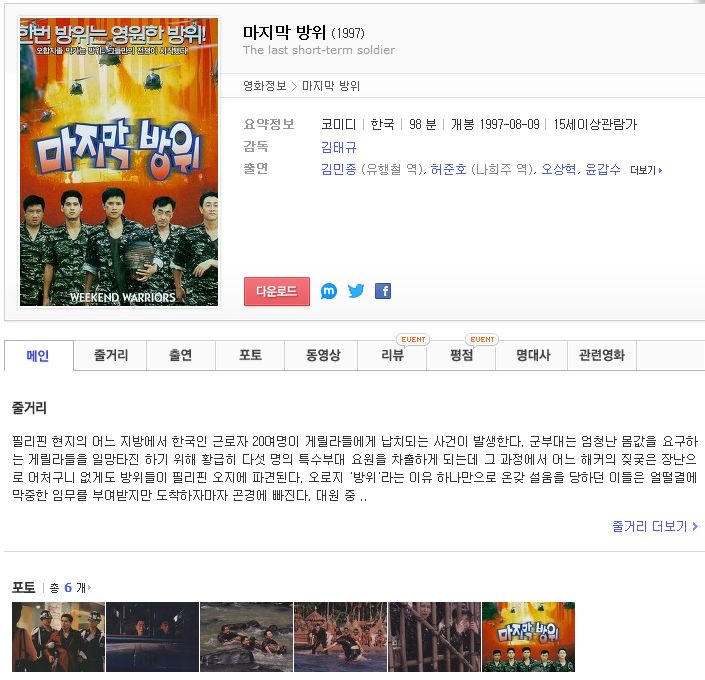Click the 마지막 방위 breadcrumb text
The height and width of the screenshot is (680, 705).
pos(331,85)
